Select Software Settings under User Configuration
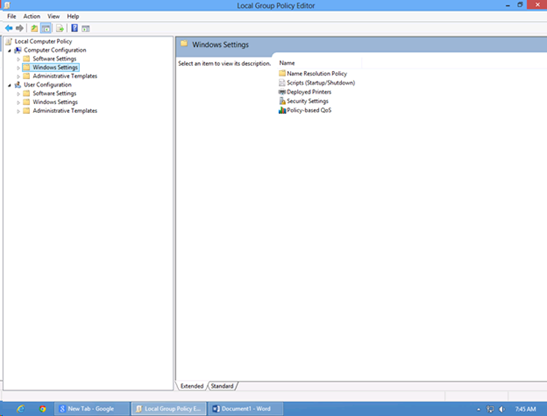The image size is (547, 416). tap(54, 94)
